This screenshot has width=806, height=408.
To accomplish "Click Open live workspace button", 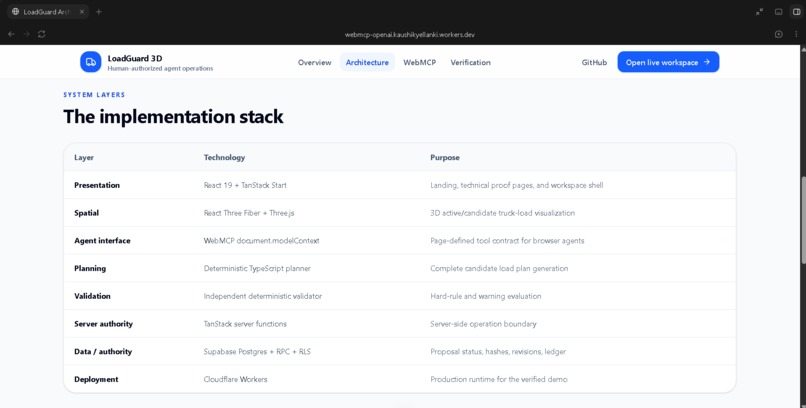I will pyautogui.click(x=668, y=62).
